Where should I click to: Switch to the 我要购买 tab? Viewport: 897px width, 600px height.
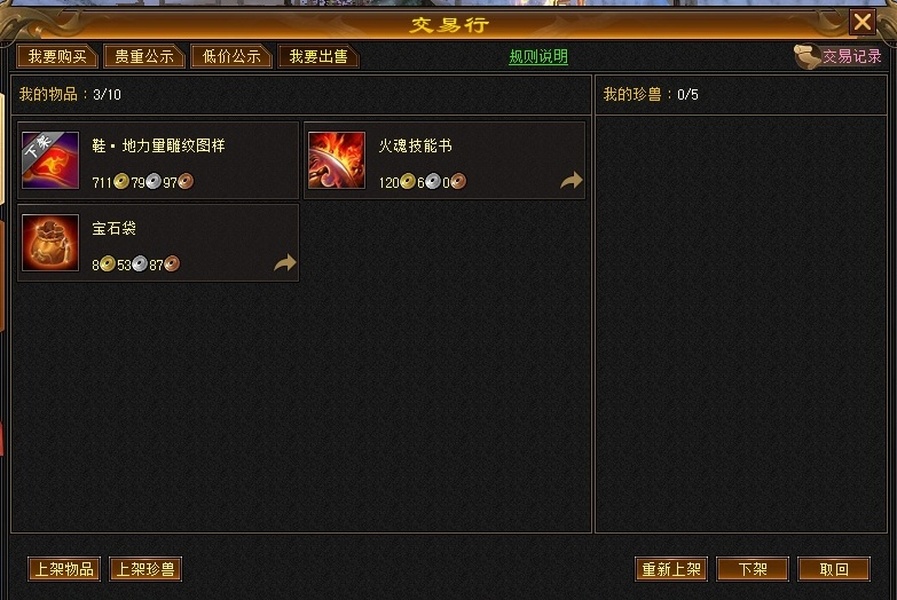[57, 57]
